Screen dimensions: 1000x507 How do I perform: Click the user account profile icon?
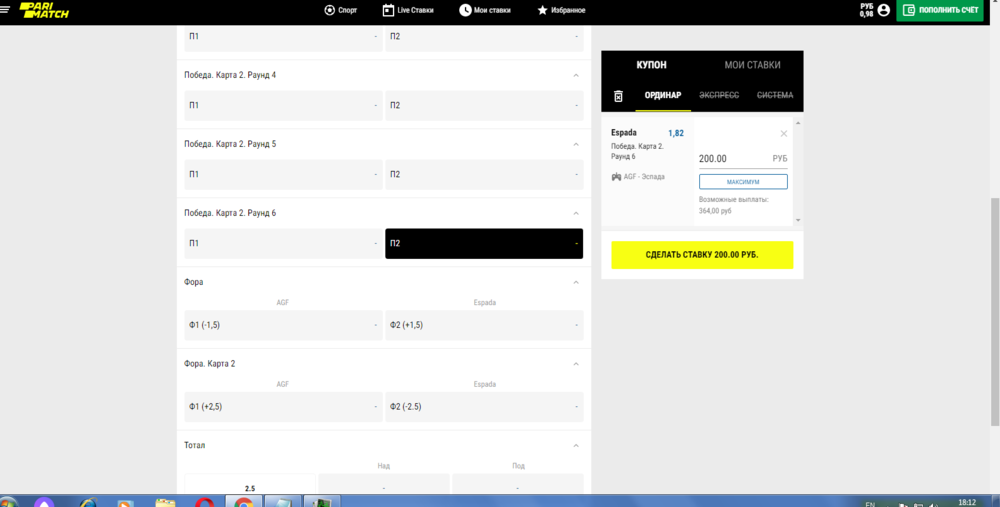(x=883, y=10)
